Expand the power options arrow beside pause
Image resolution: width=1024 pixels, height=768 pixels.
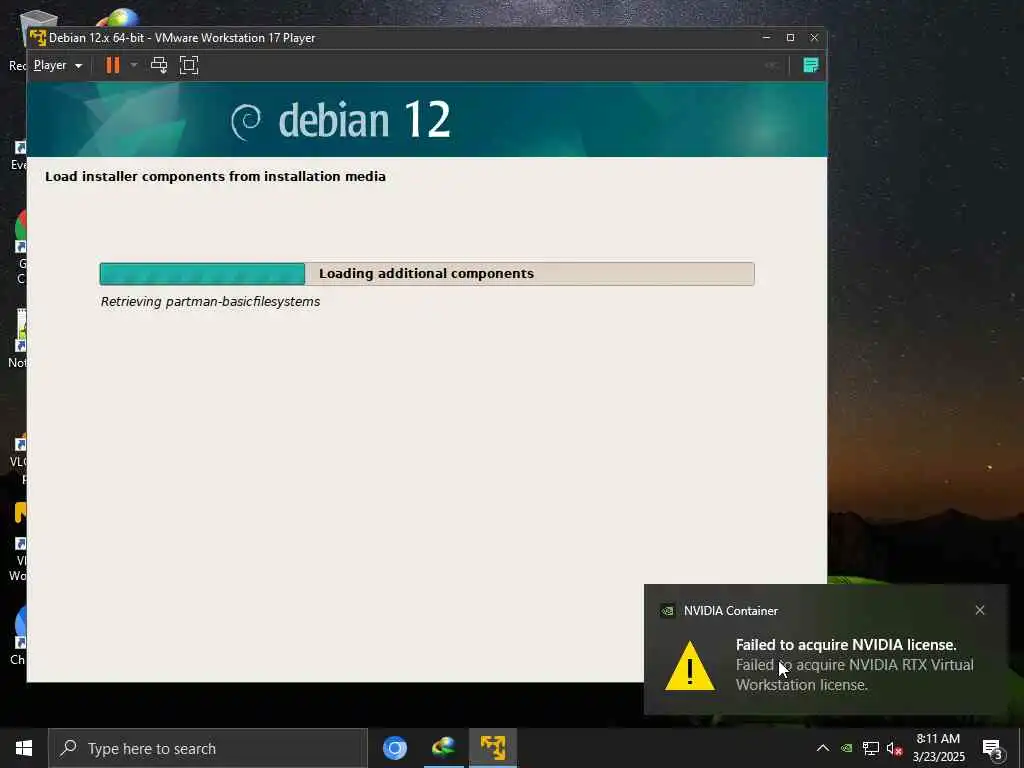coord(134,65)
